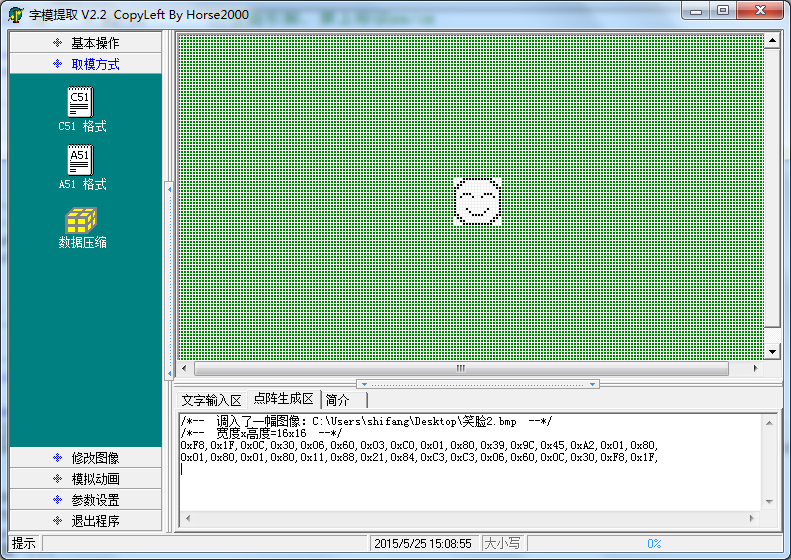Image resolution: width=791 pixels, height=560 pixels.
Task: Click the vertical splitter collapse handle
Action: [170, 282]
